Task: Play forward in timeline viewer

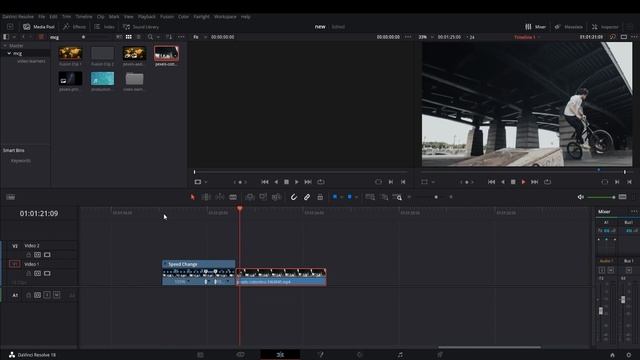Action: (x=523, y=182)
